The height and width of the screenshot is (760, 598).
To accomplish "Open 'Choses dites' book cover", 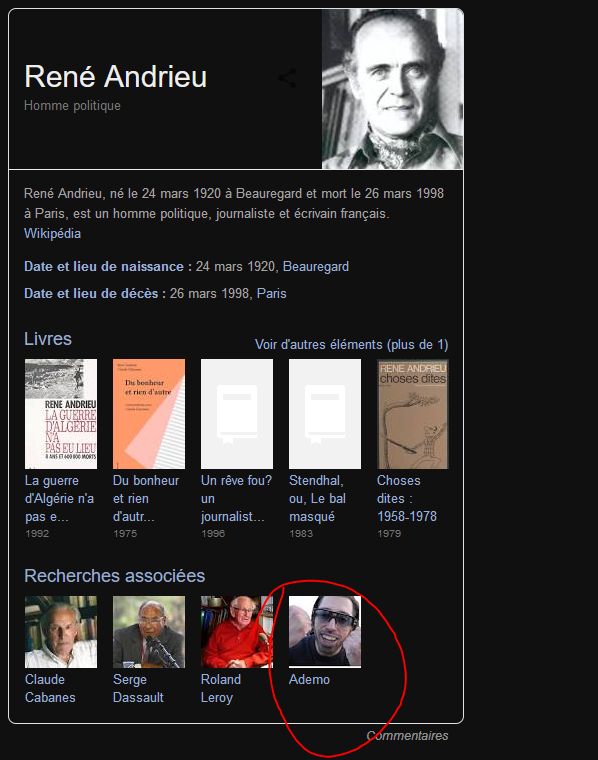I will pos(413,414).
